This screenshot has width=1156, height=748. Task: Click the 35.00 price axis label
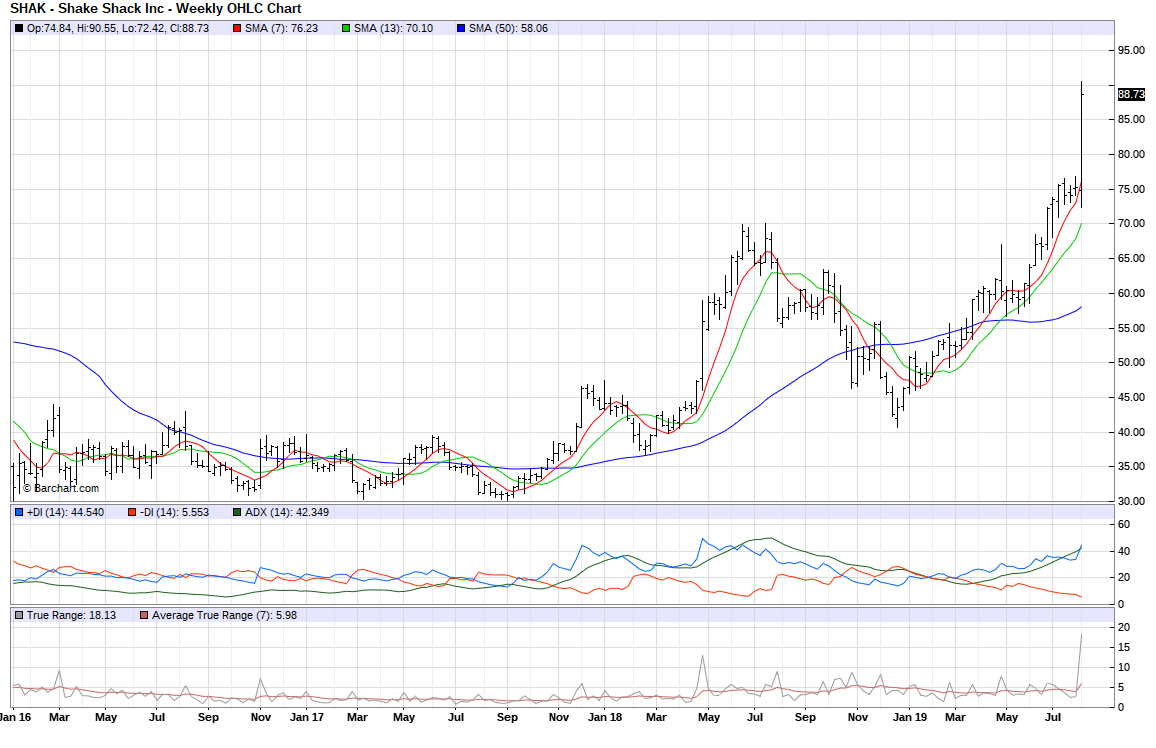pyautogui.click(x=1132, y=466)
